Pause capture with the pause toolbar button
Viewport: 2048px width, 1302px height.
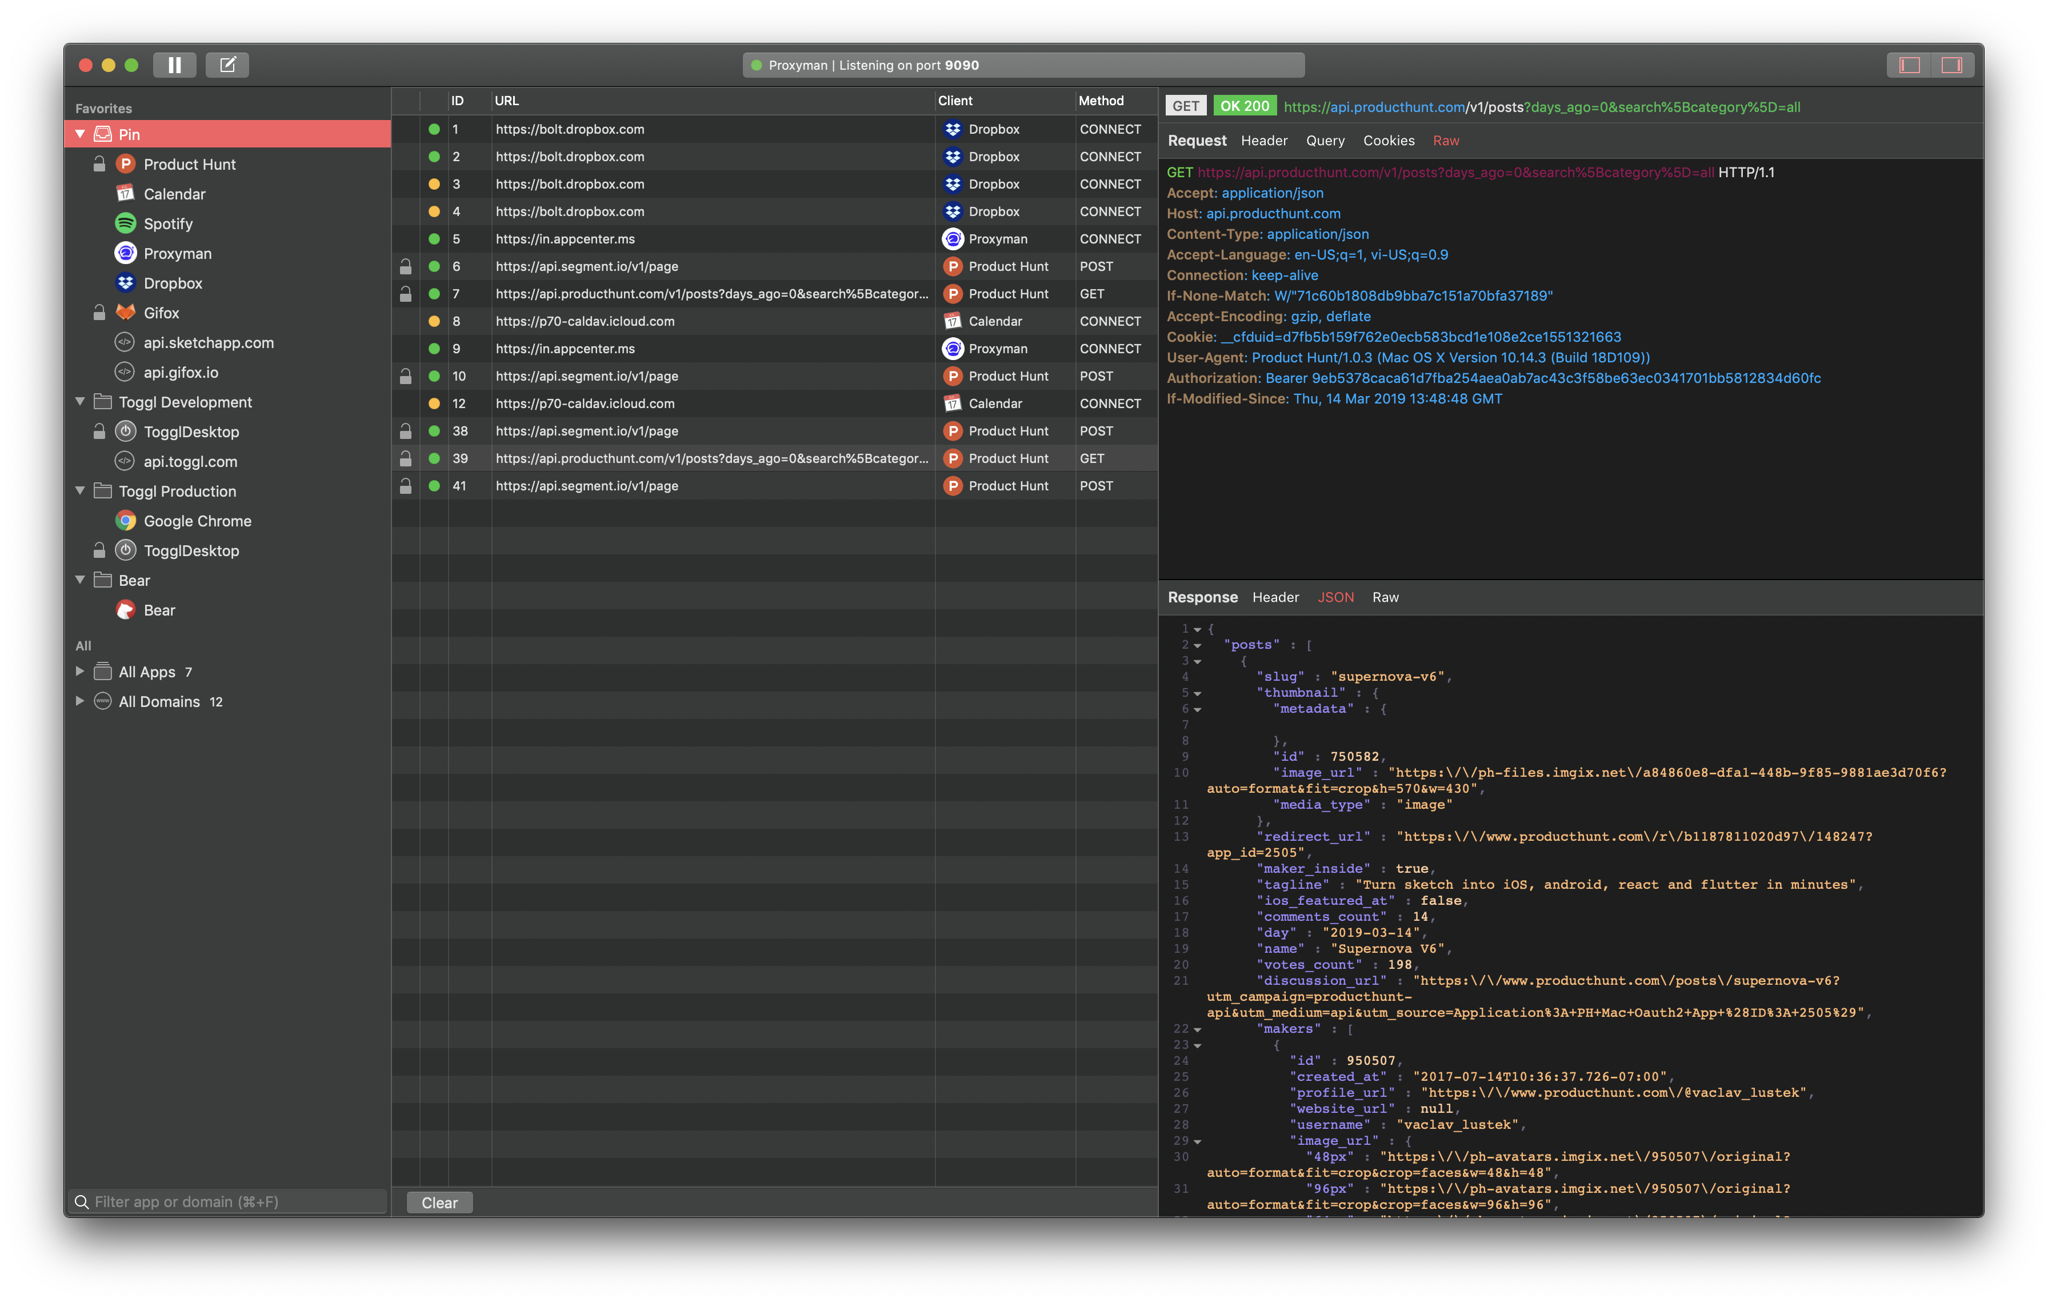[174, 65]
